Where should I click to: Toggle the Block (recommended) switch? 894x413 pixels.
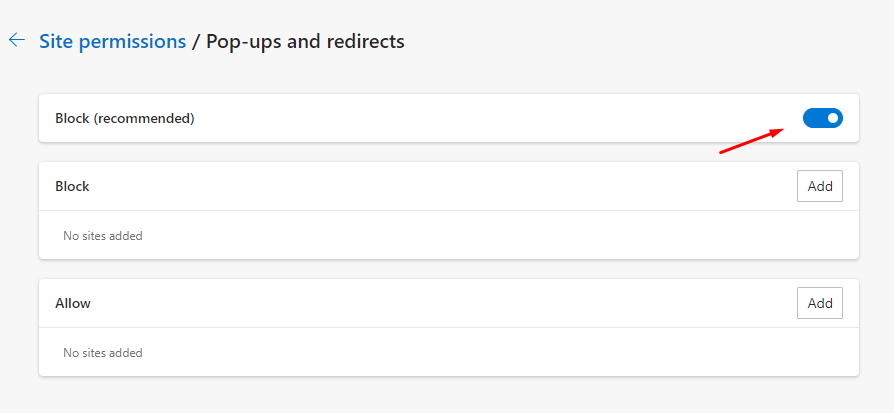click(822, 119)
